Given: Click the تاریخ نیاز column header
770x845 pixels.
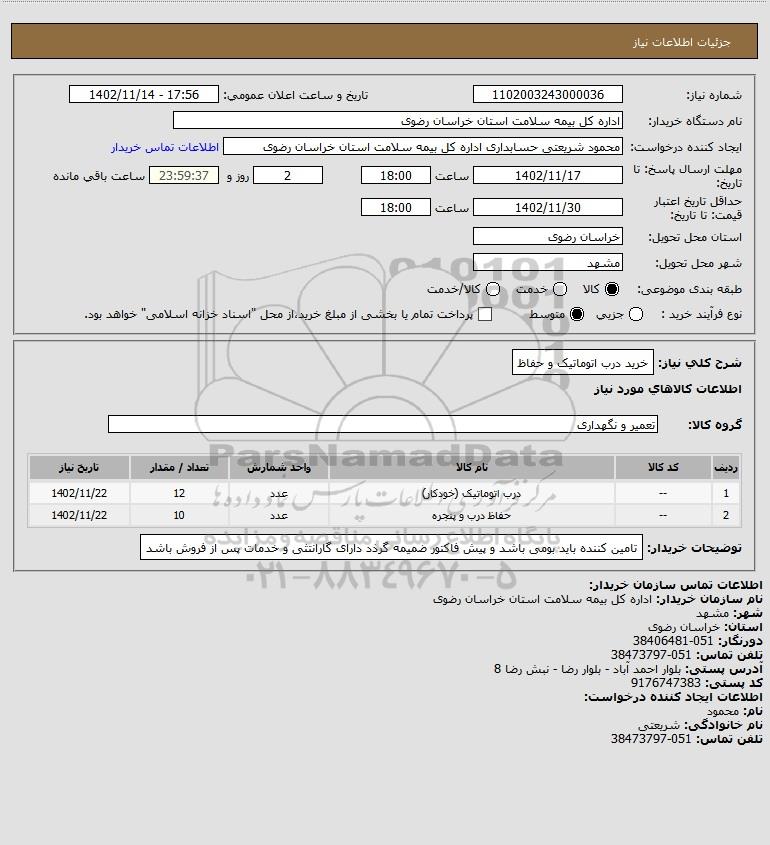Looking at the screenshot, I should [x=79, y=467].
